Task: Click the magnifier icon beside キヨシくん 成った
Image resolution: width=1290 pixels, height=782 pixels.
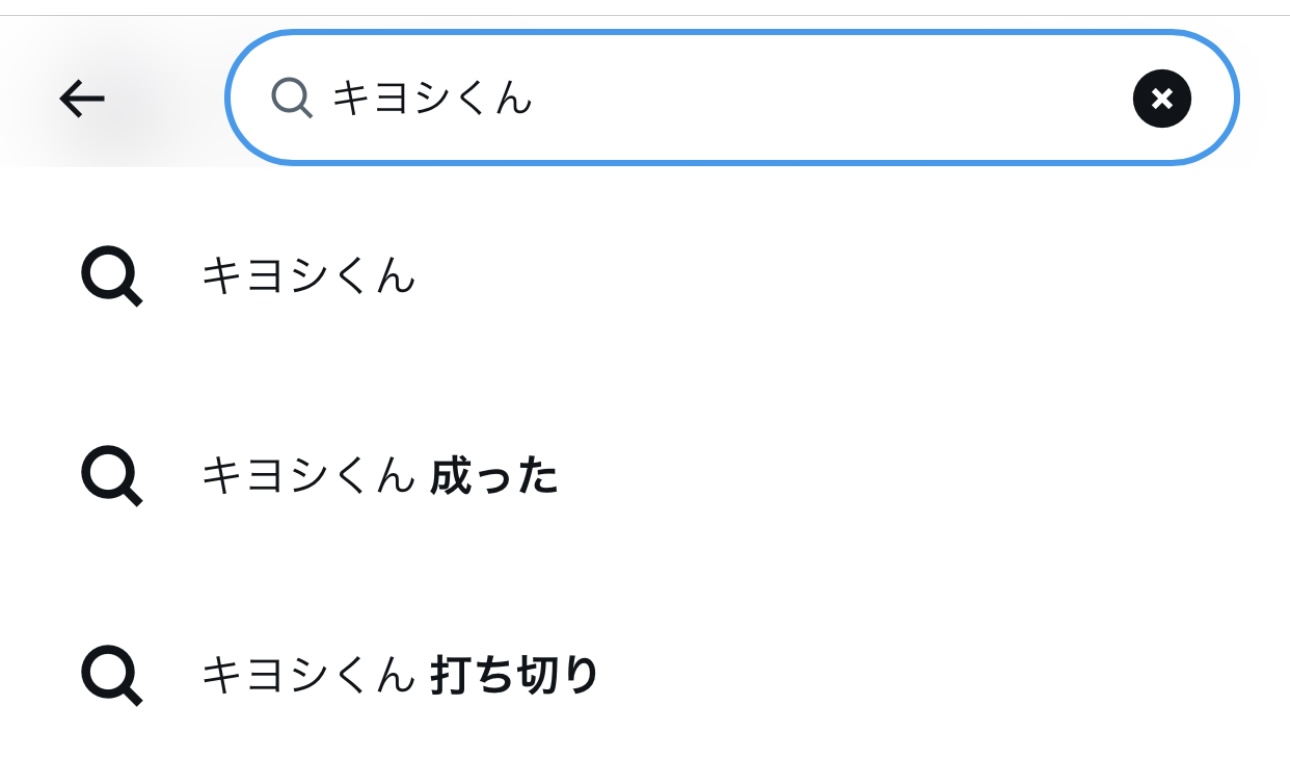Action: tap(111, 477)
